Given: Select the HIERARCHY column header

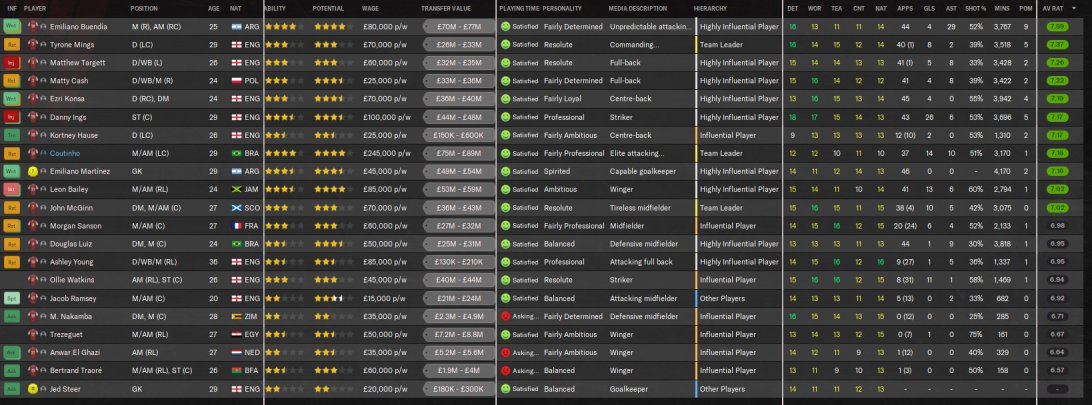Looking at the screenshot, I should coord(710,8).
